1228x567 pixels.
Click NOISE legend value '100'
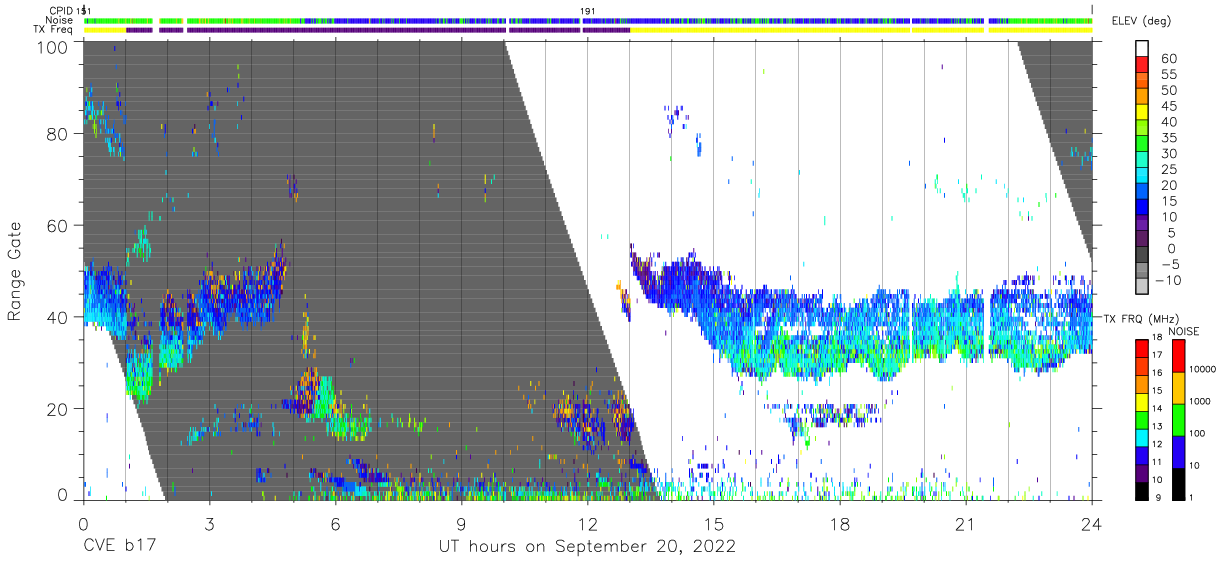coord(1197,434)
